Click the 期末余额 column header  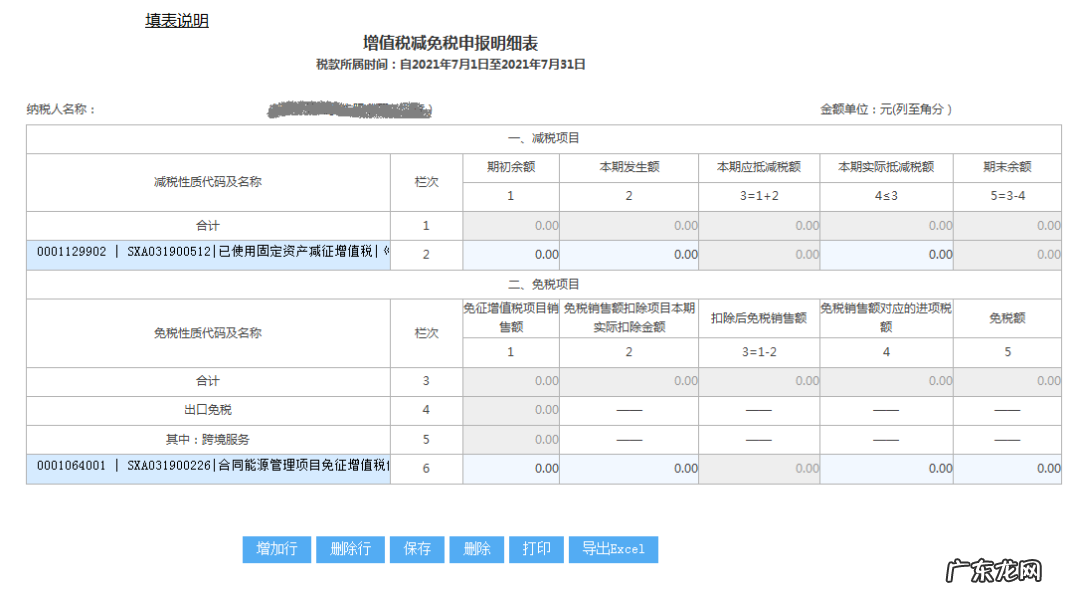point(1007,168)
